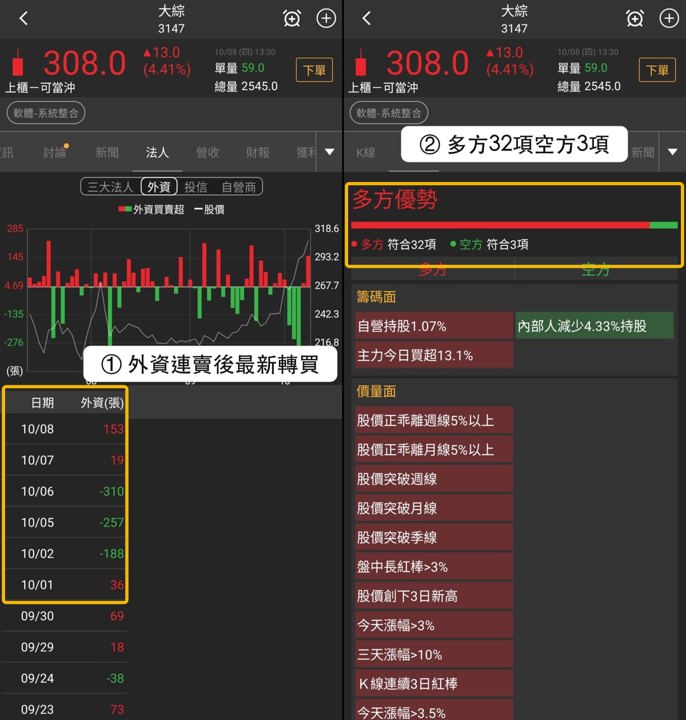The height and width of the screenshot is (720, 686).
Task: Click stock price 308.0 in left panel
Action: coord(84,63)
